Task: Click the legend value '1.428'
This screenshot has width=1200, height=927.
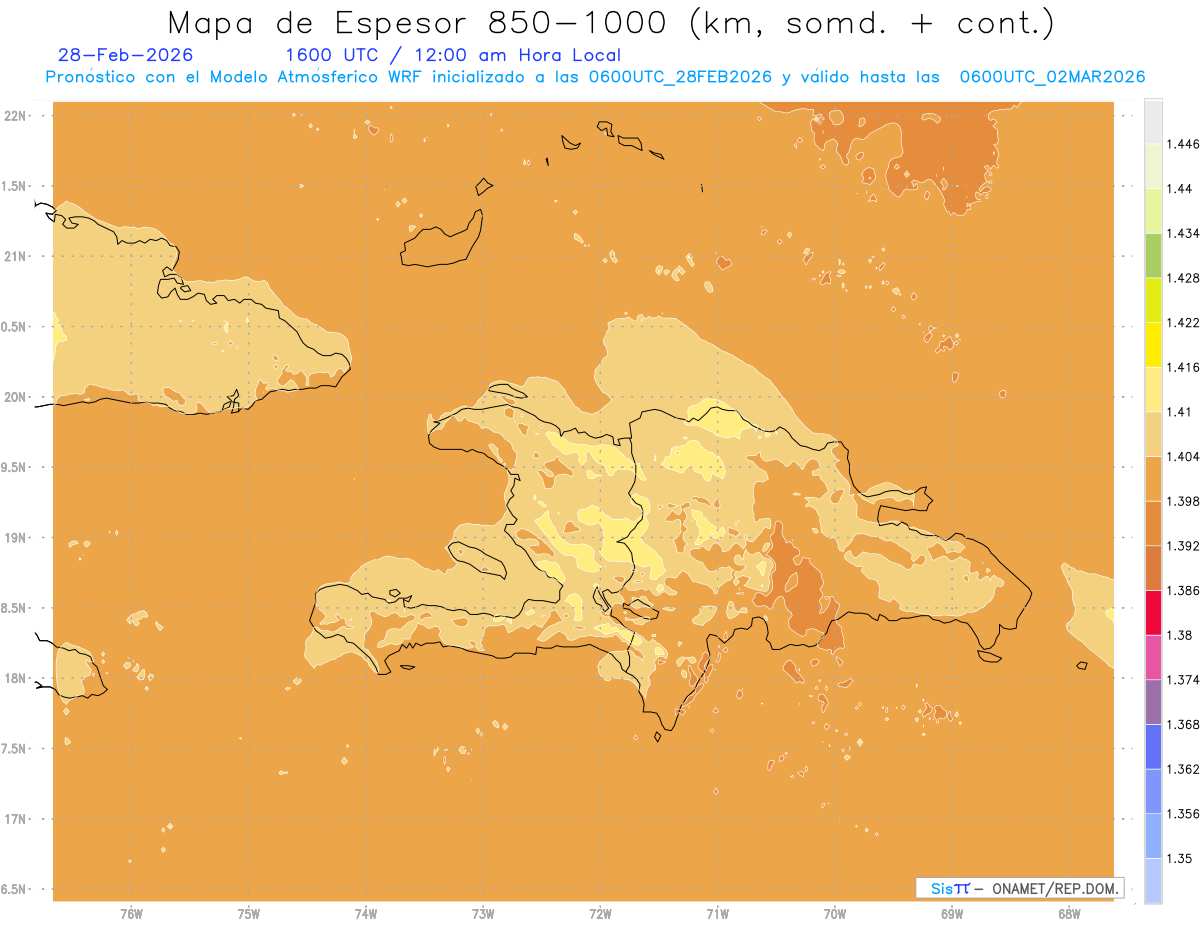Action: click(x=1183, y=278)
